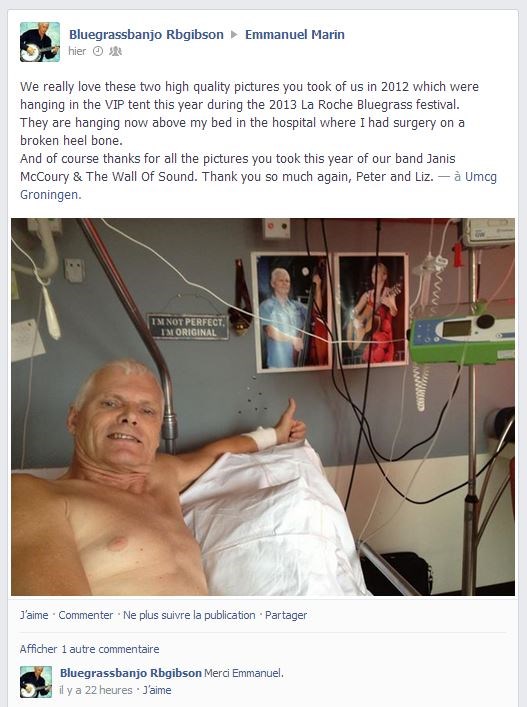The image size is (527, 707).
Task: Click Commenter to write a comment
Action: (x=86, y=615)
